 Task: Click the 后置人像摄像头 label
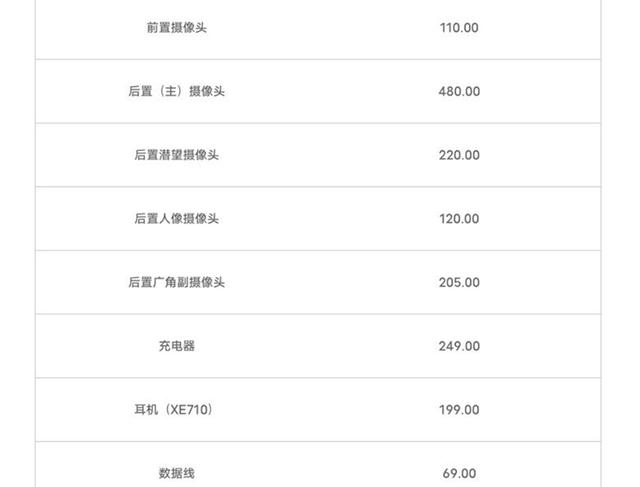(x=176, y=219)
